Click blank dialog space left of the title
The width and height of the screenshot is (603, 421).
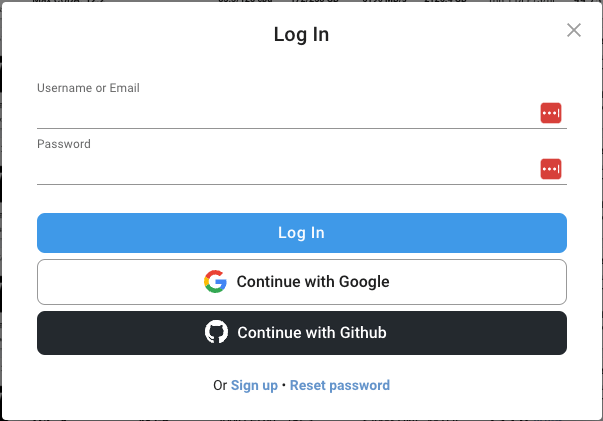tap(120, 35)
